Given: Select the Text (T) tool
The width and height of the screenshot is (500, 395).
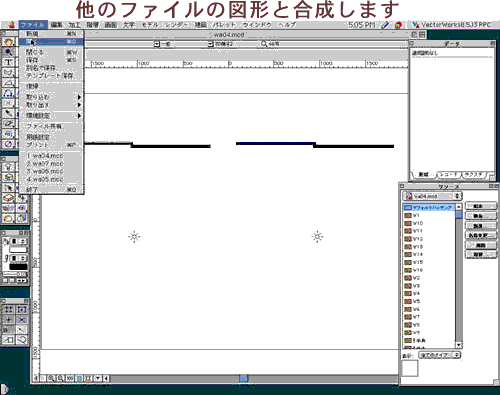Looking at the screenshot, I should tap(8, 62).
